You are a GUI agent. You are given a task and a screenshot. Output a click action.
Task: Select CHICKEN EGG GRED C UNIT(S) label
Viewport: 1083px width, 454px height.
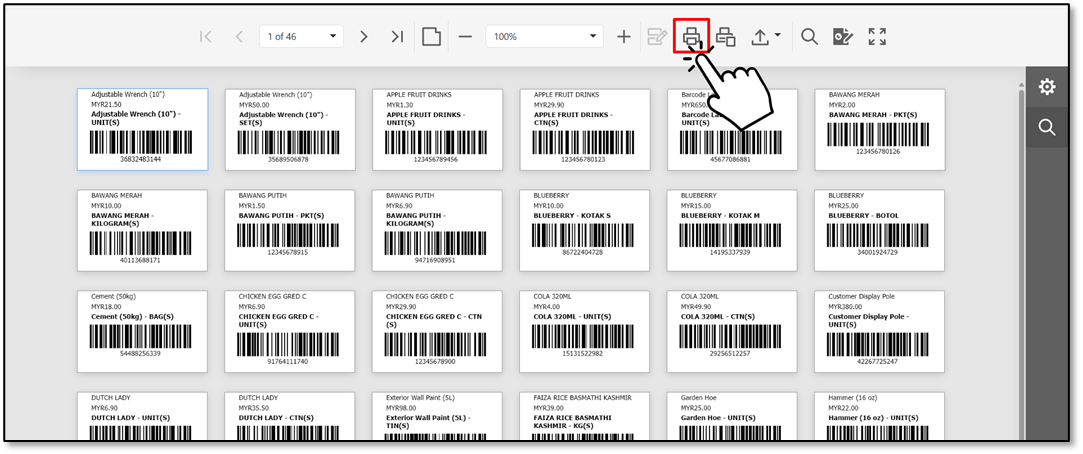290,331
